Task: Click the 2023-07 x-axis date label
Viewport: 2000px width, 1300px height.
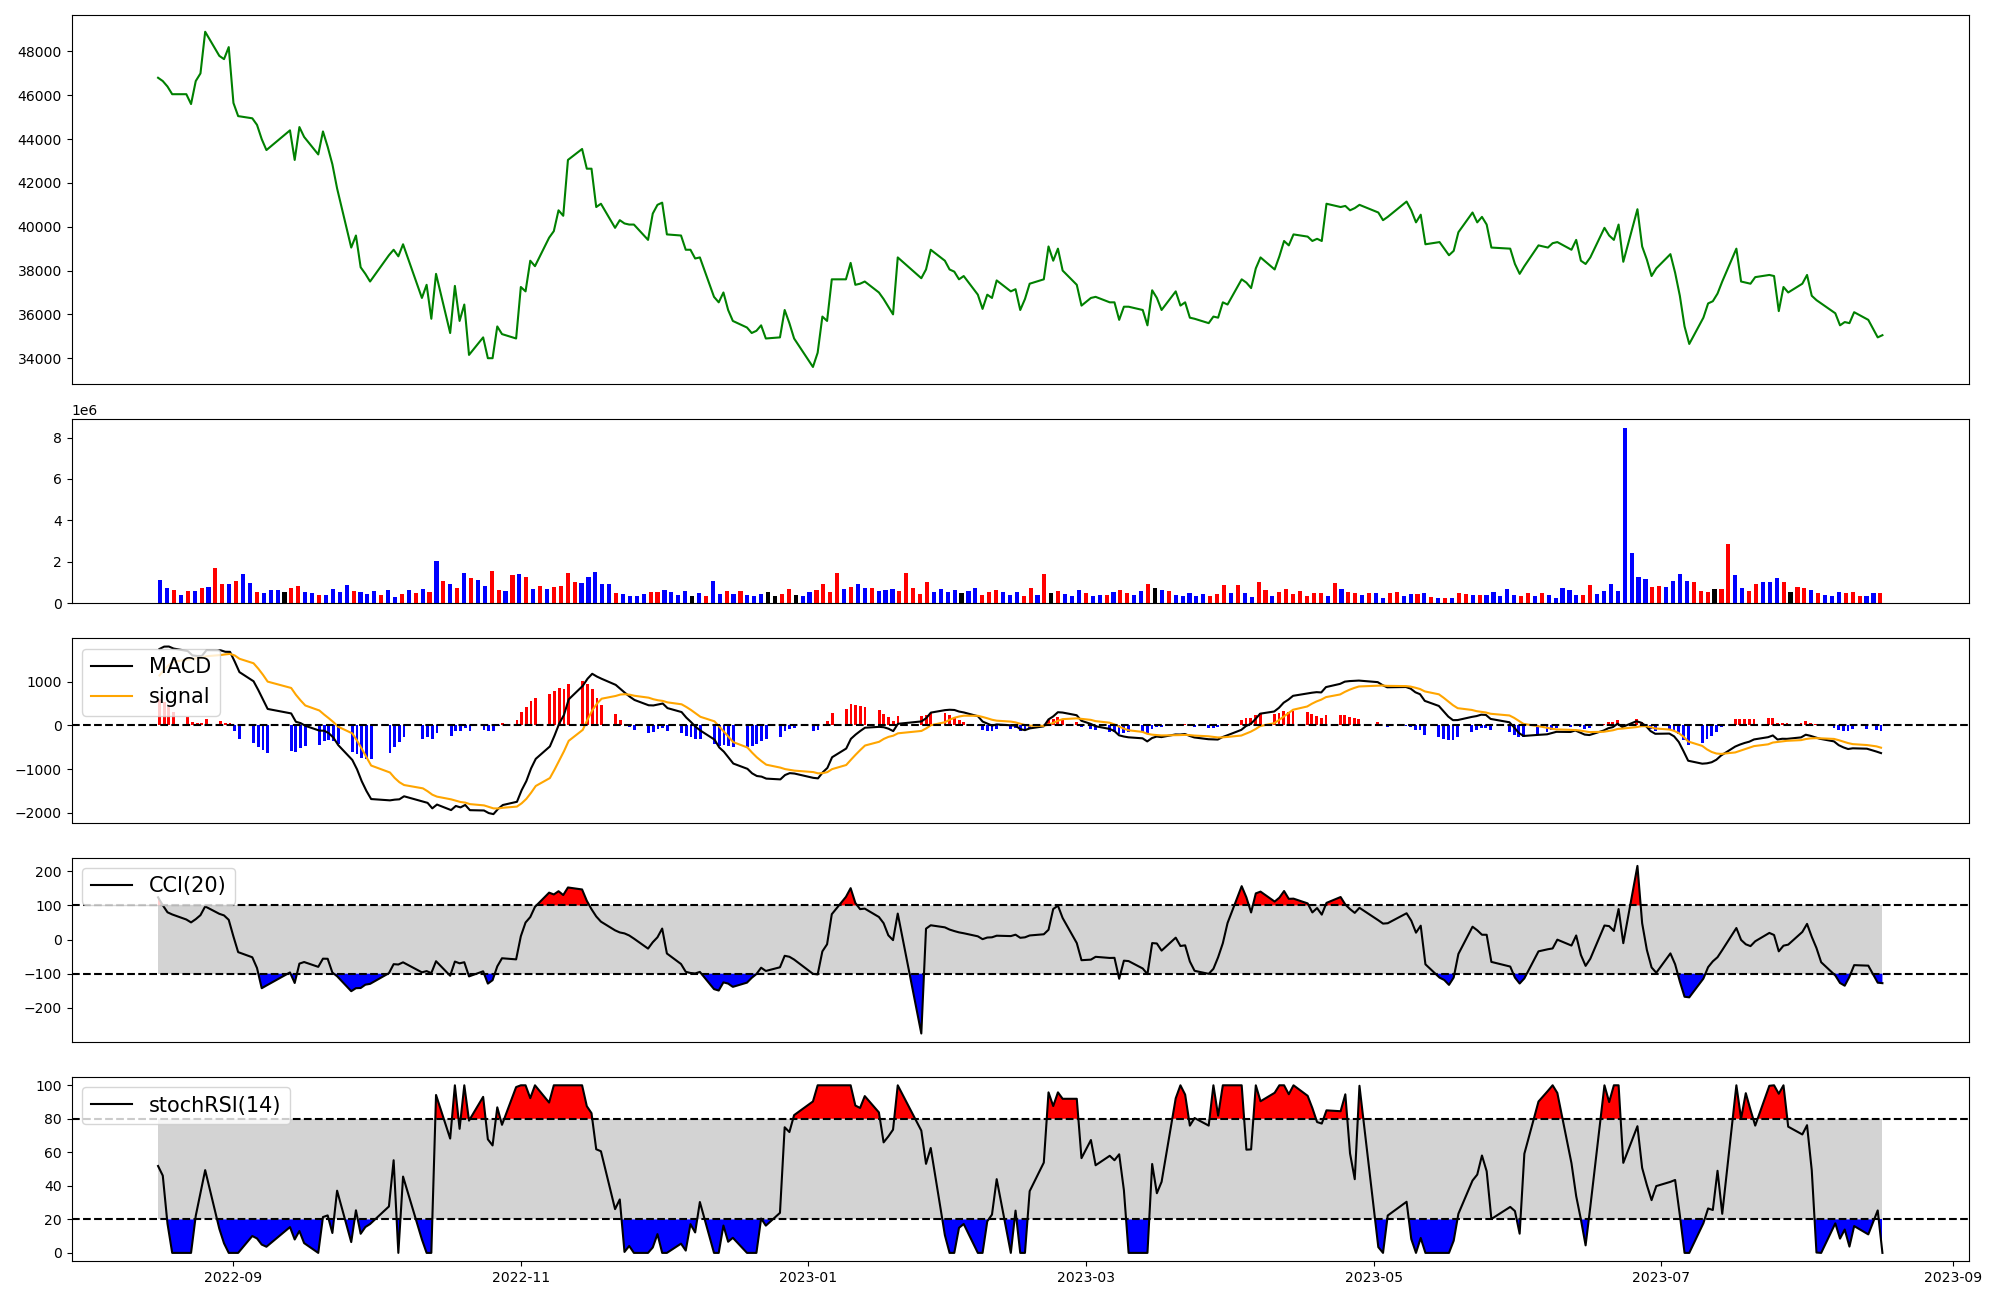Action: coord(1661,1276)
